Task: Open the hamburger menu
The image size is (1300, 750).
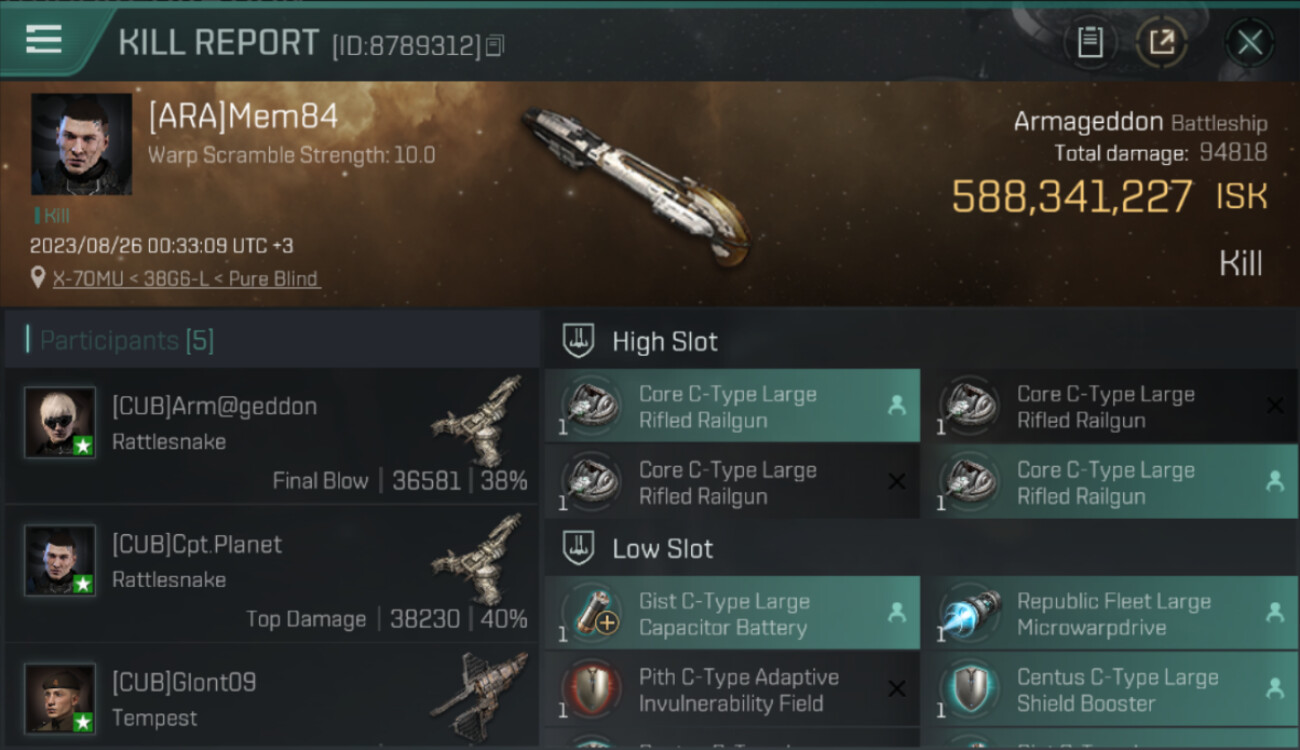Action: click(x=43, y=40)
